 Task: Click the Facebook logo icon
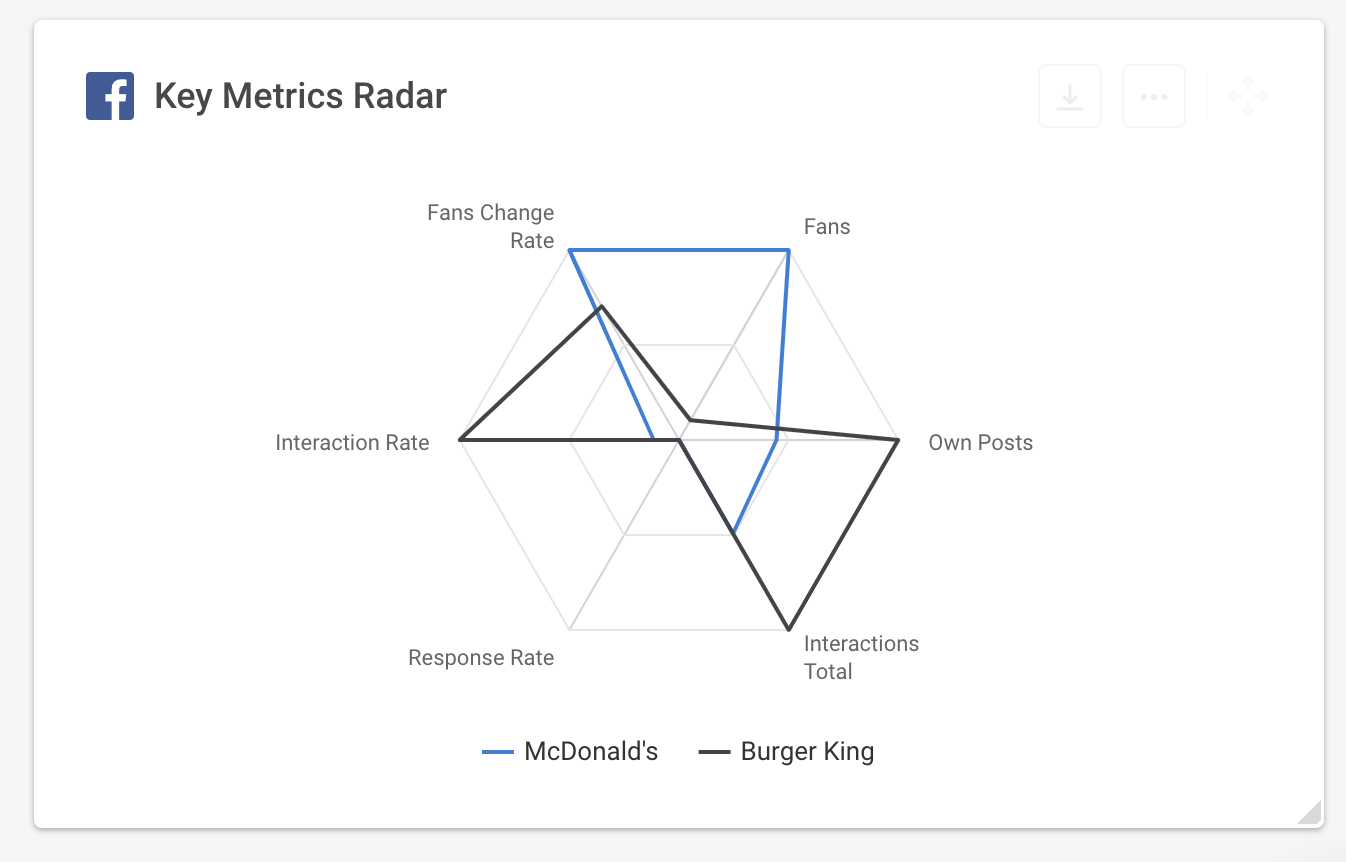tap(110, 97)
